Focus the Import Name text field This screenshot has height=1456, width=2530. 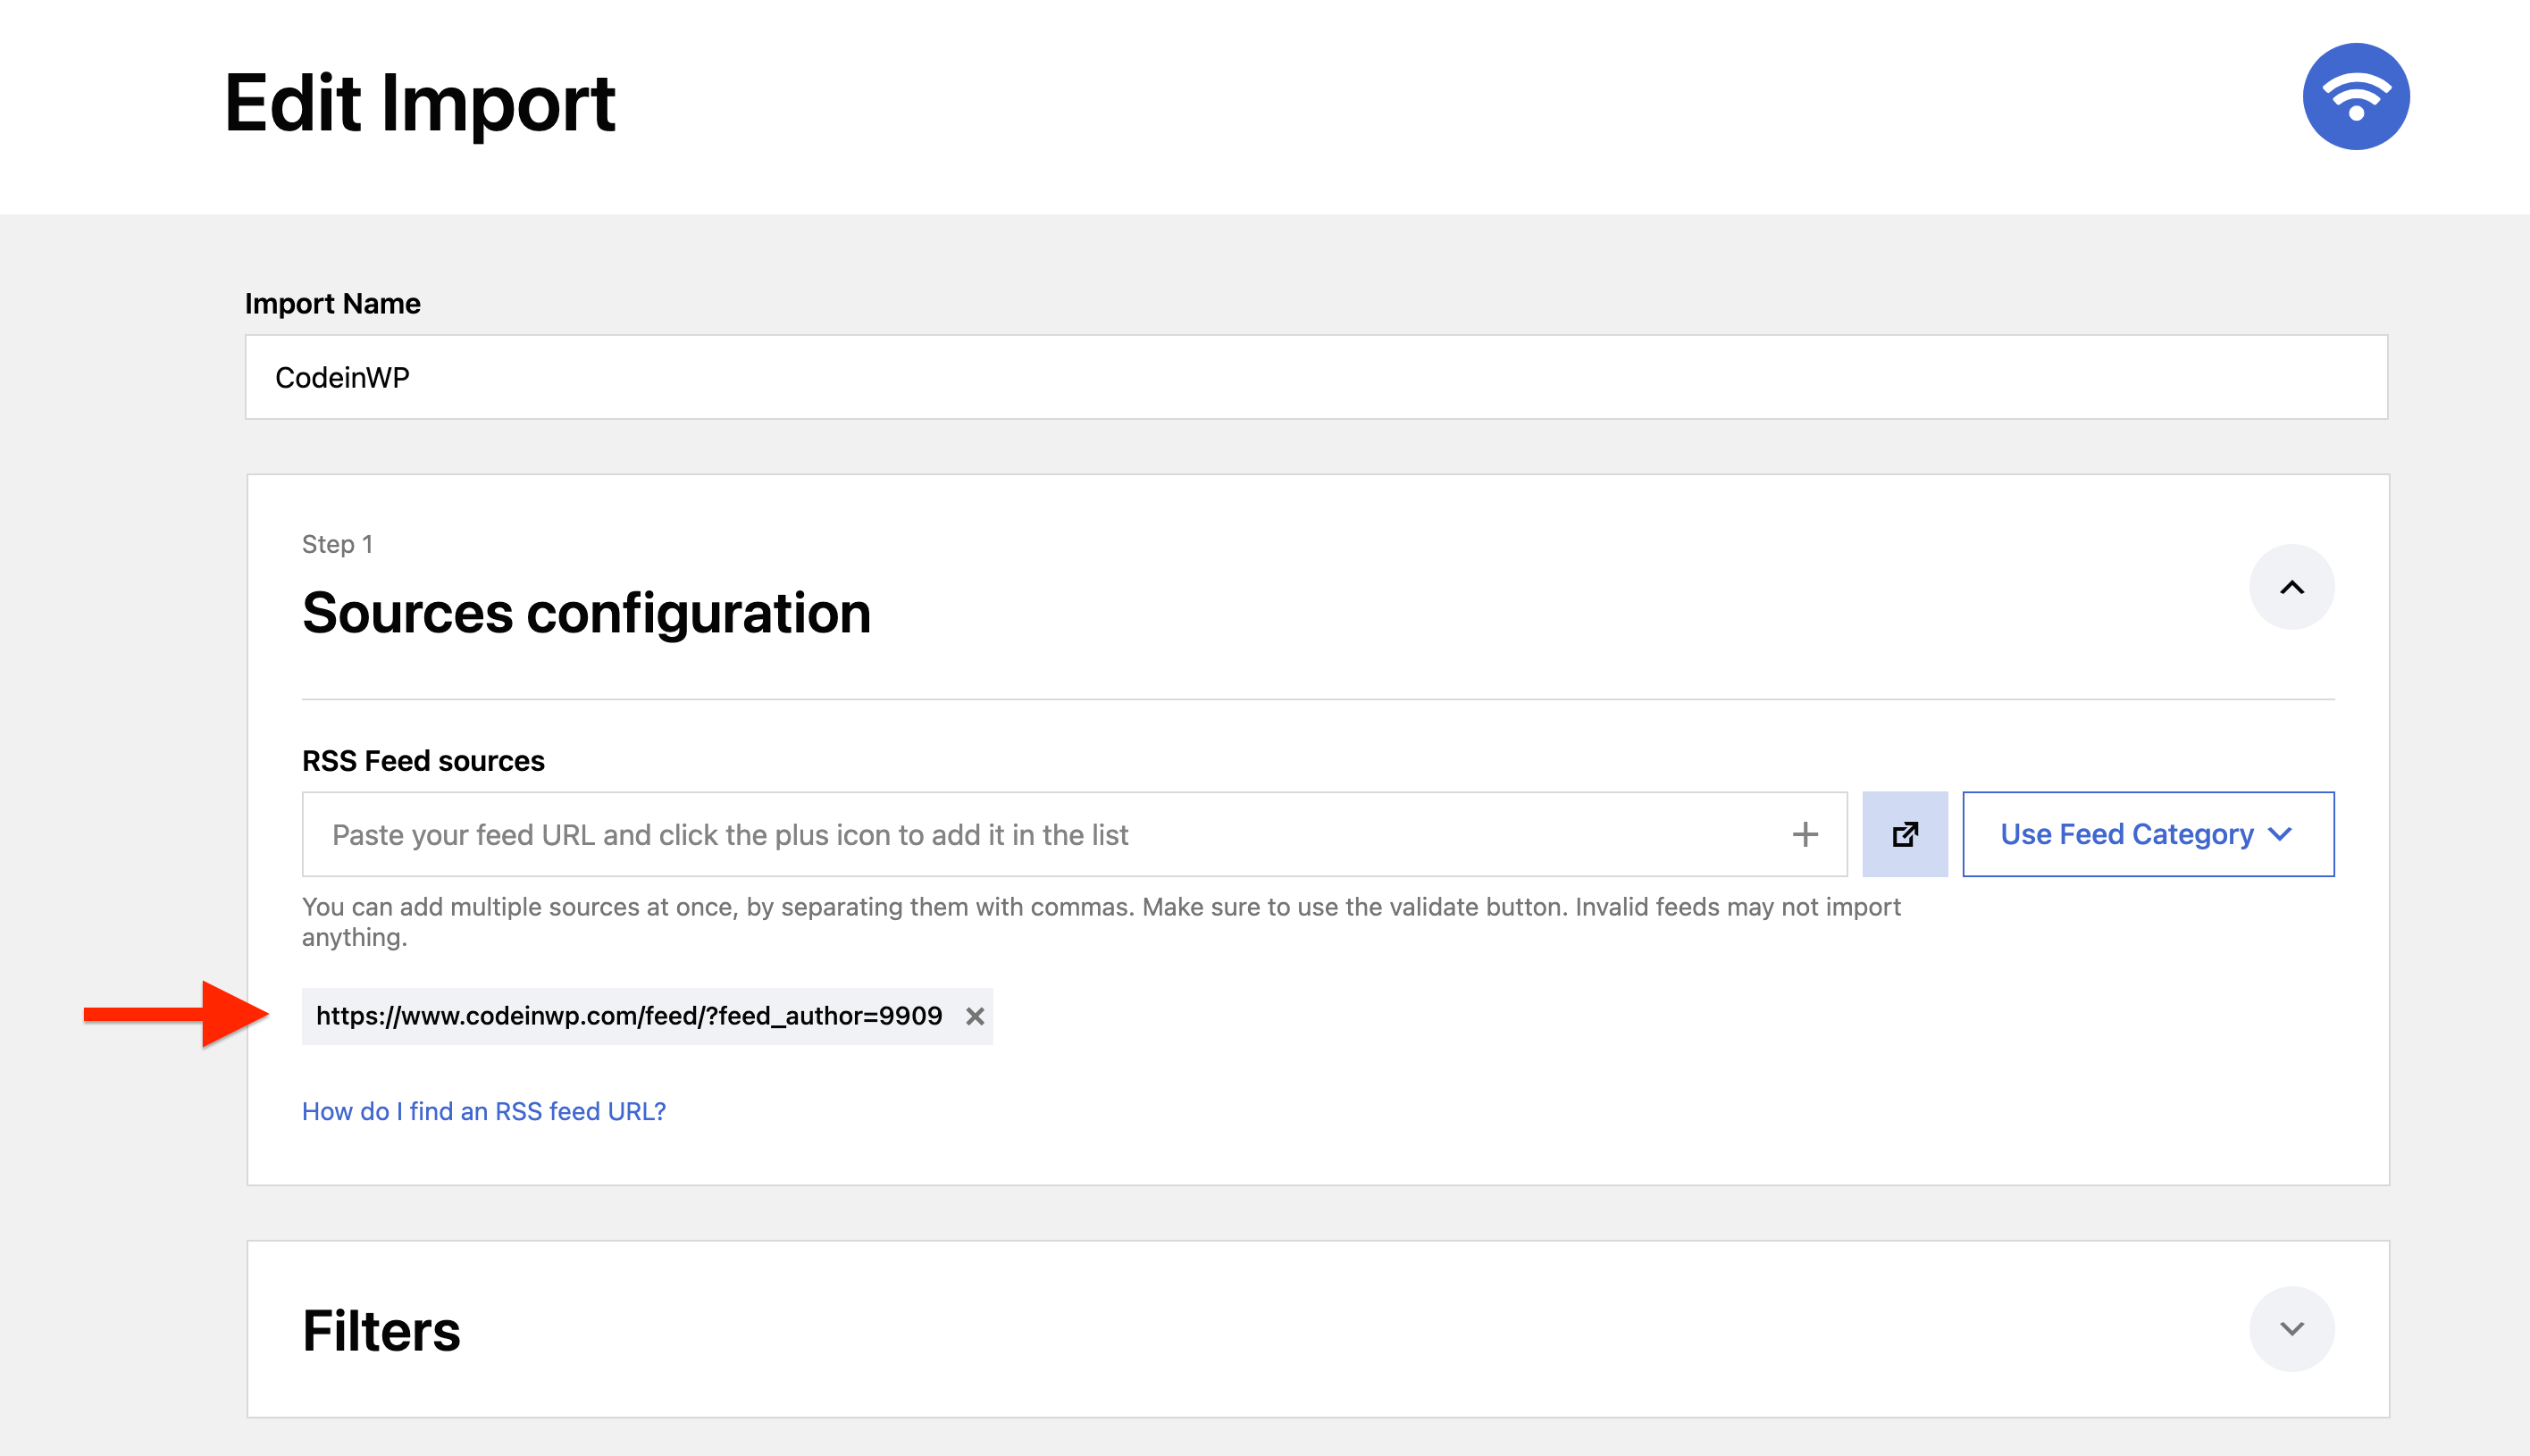pos(1315,377)
